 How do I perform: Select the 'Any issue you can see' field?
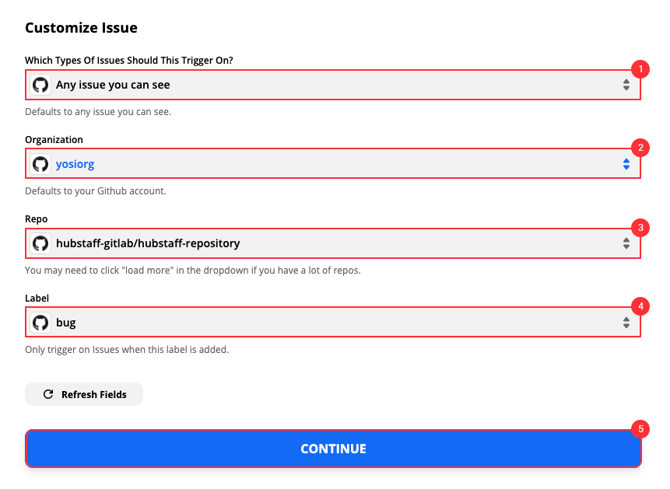tap(112, 85)
